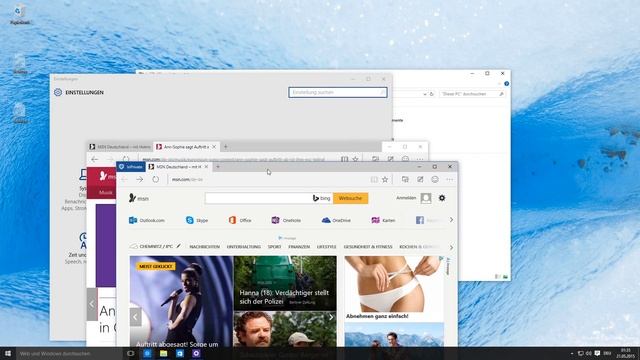640x360 pixels.
Task: Open the GESUNDHEIT & FITNESS section
Action: coord(368,247)
